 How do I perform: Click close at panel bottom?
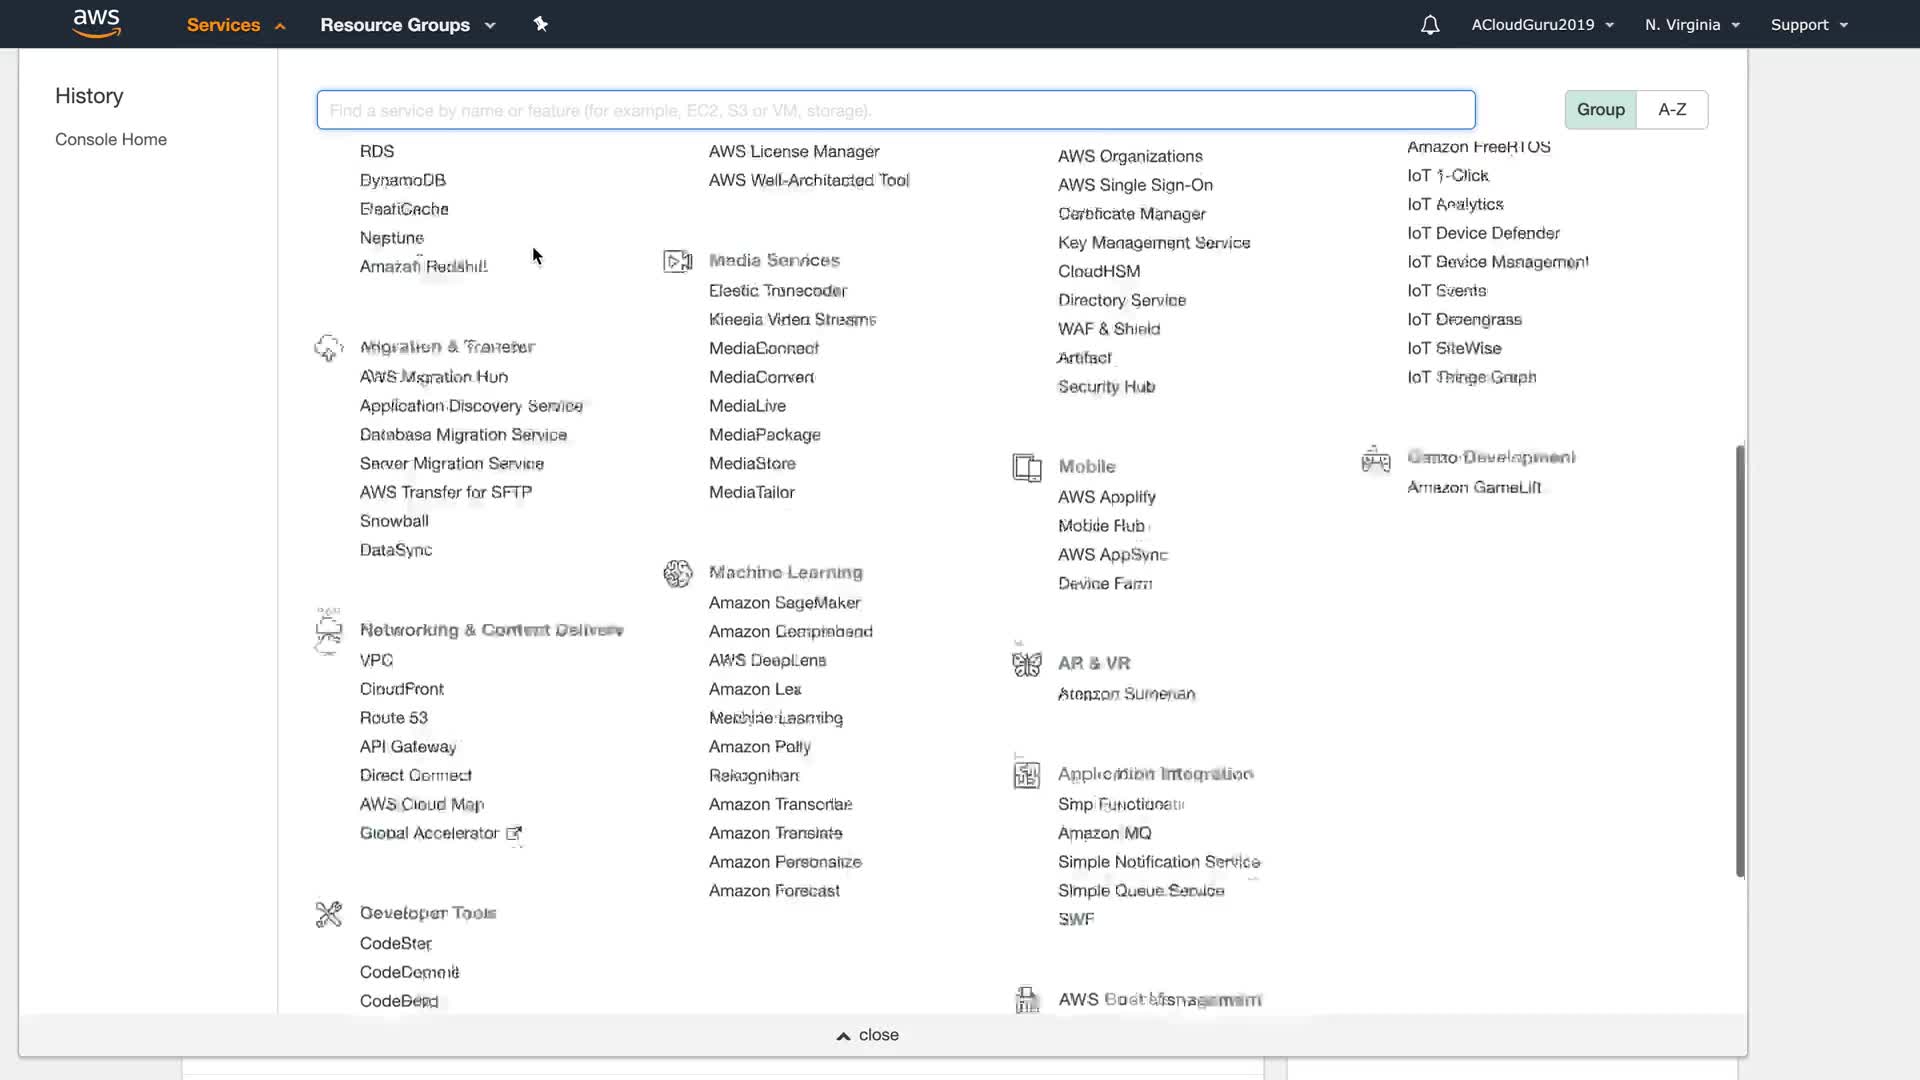coord(868,1035)
